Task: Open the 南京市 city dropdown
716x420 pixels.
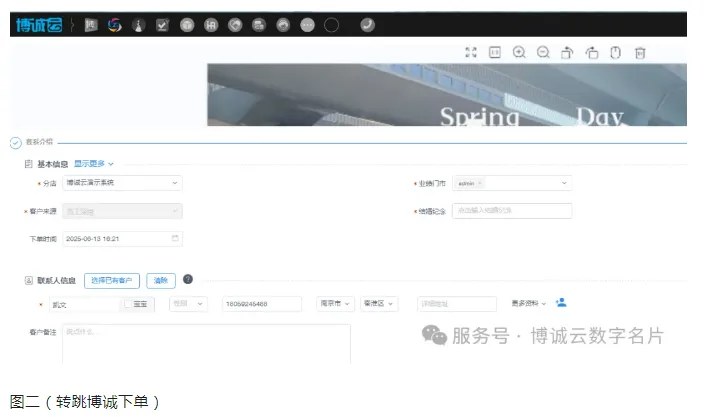Action: point(335,303)
